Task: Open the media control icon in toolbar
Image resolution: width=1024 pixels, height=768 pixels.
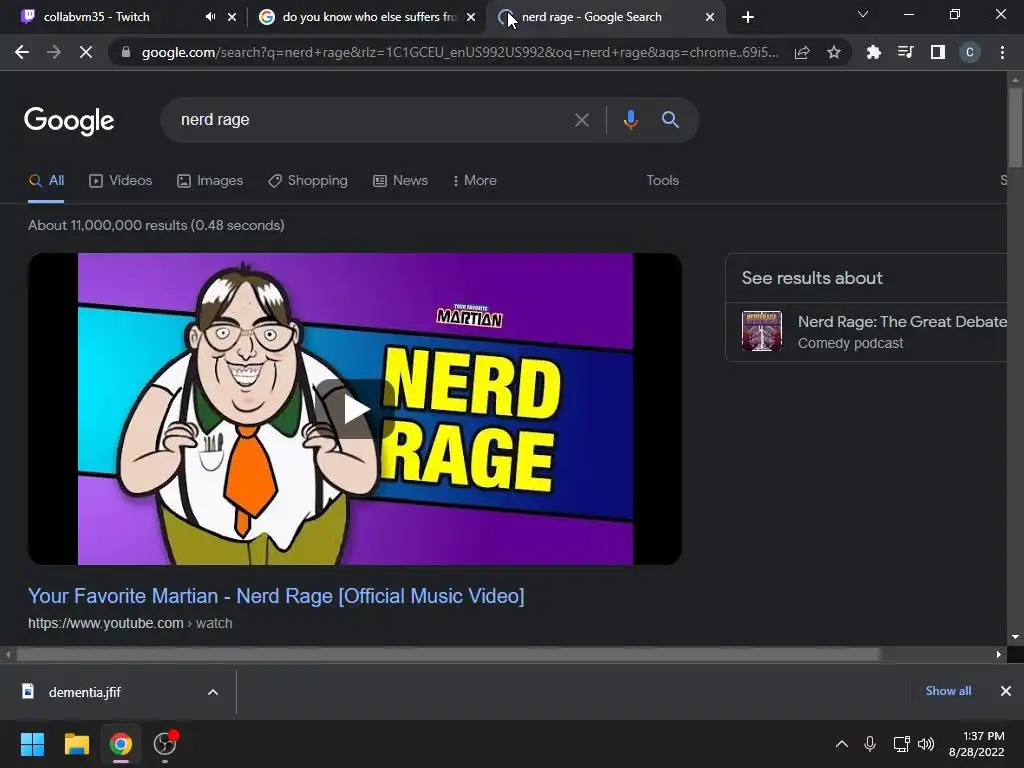Action: pyautogui.click(x=905, y=52)
